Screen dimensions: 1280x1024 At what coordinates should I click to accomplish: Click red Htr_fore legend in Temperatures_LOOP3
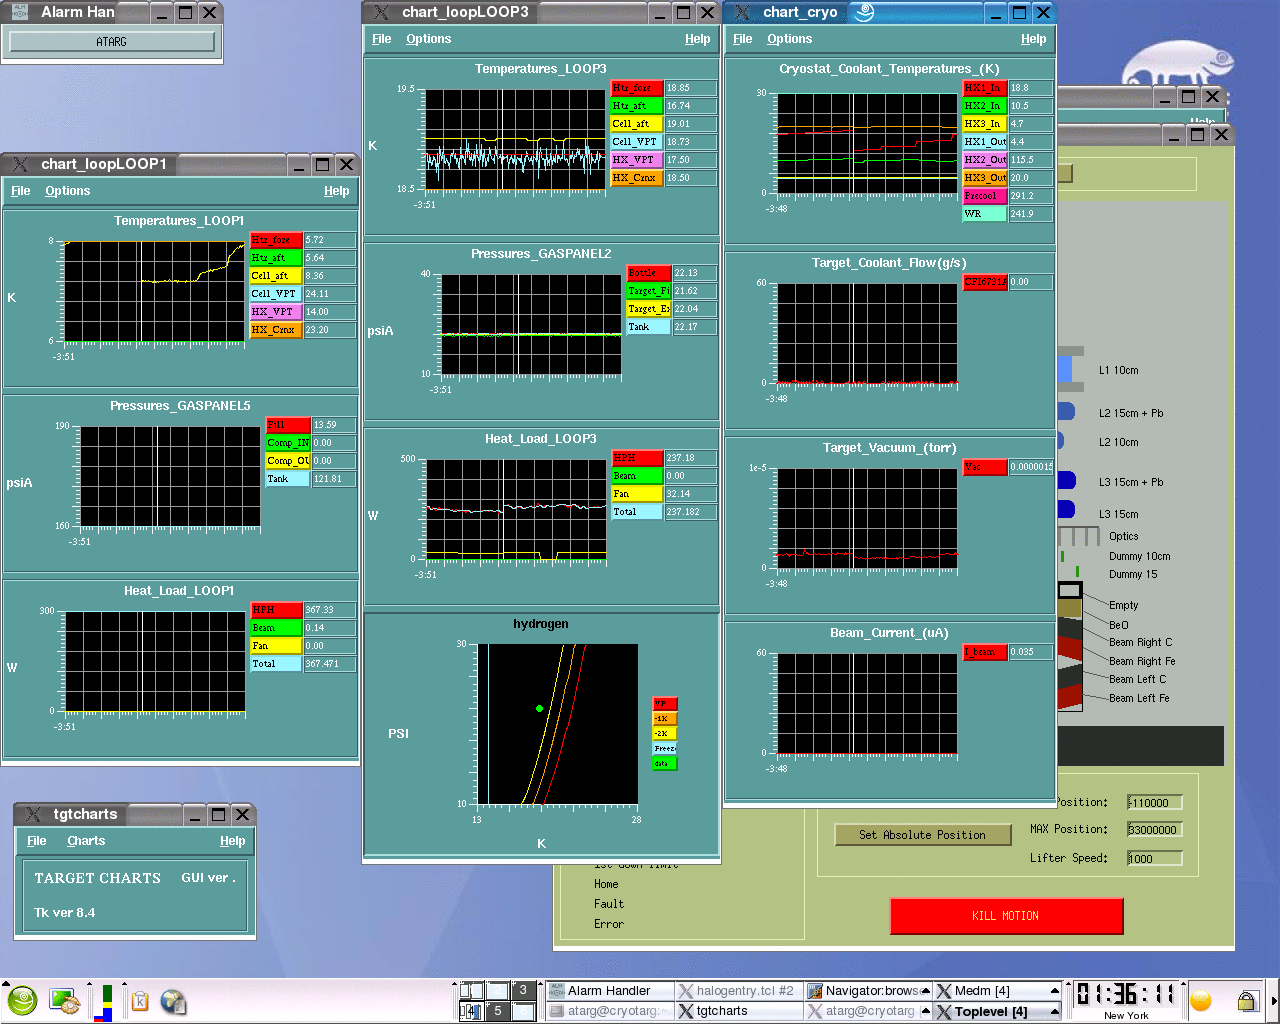click(x=636, y=88)
